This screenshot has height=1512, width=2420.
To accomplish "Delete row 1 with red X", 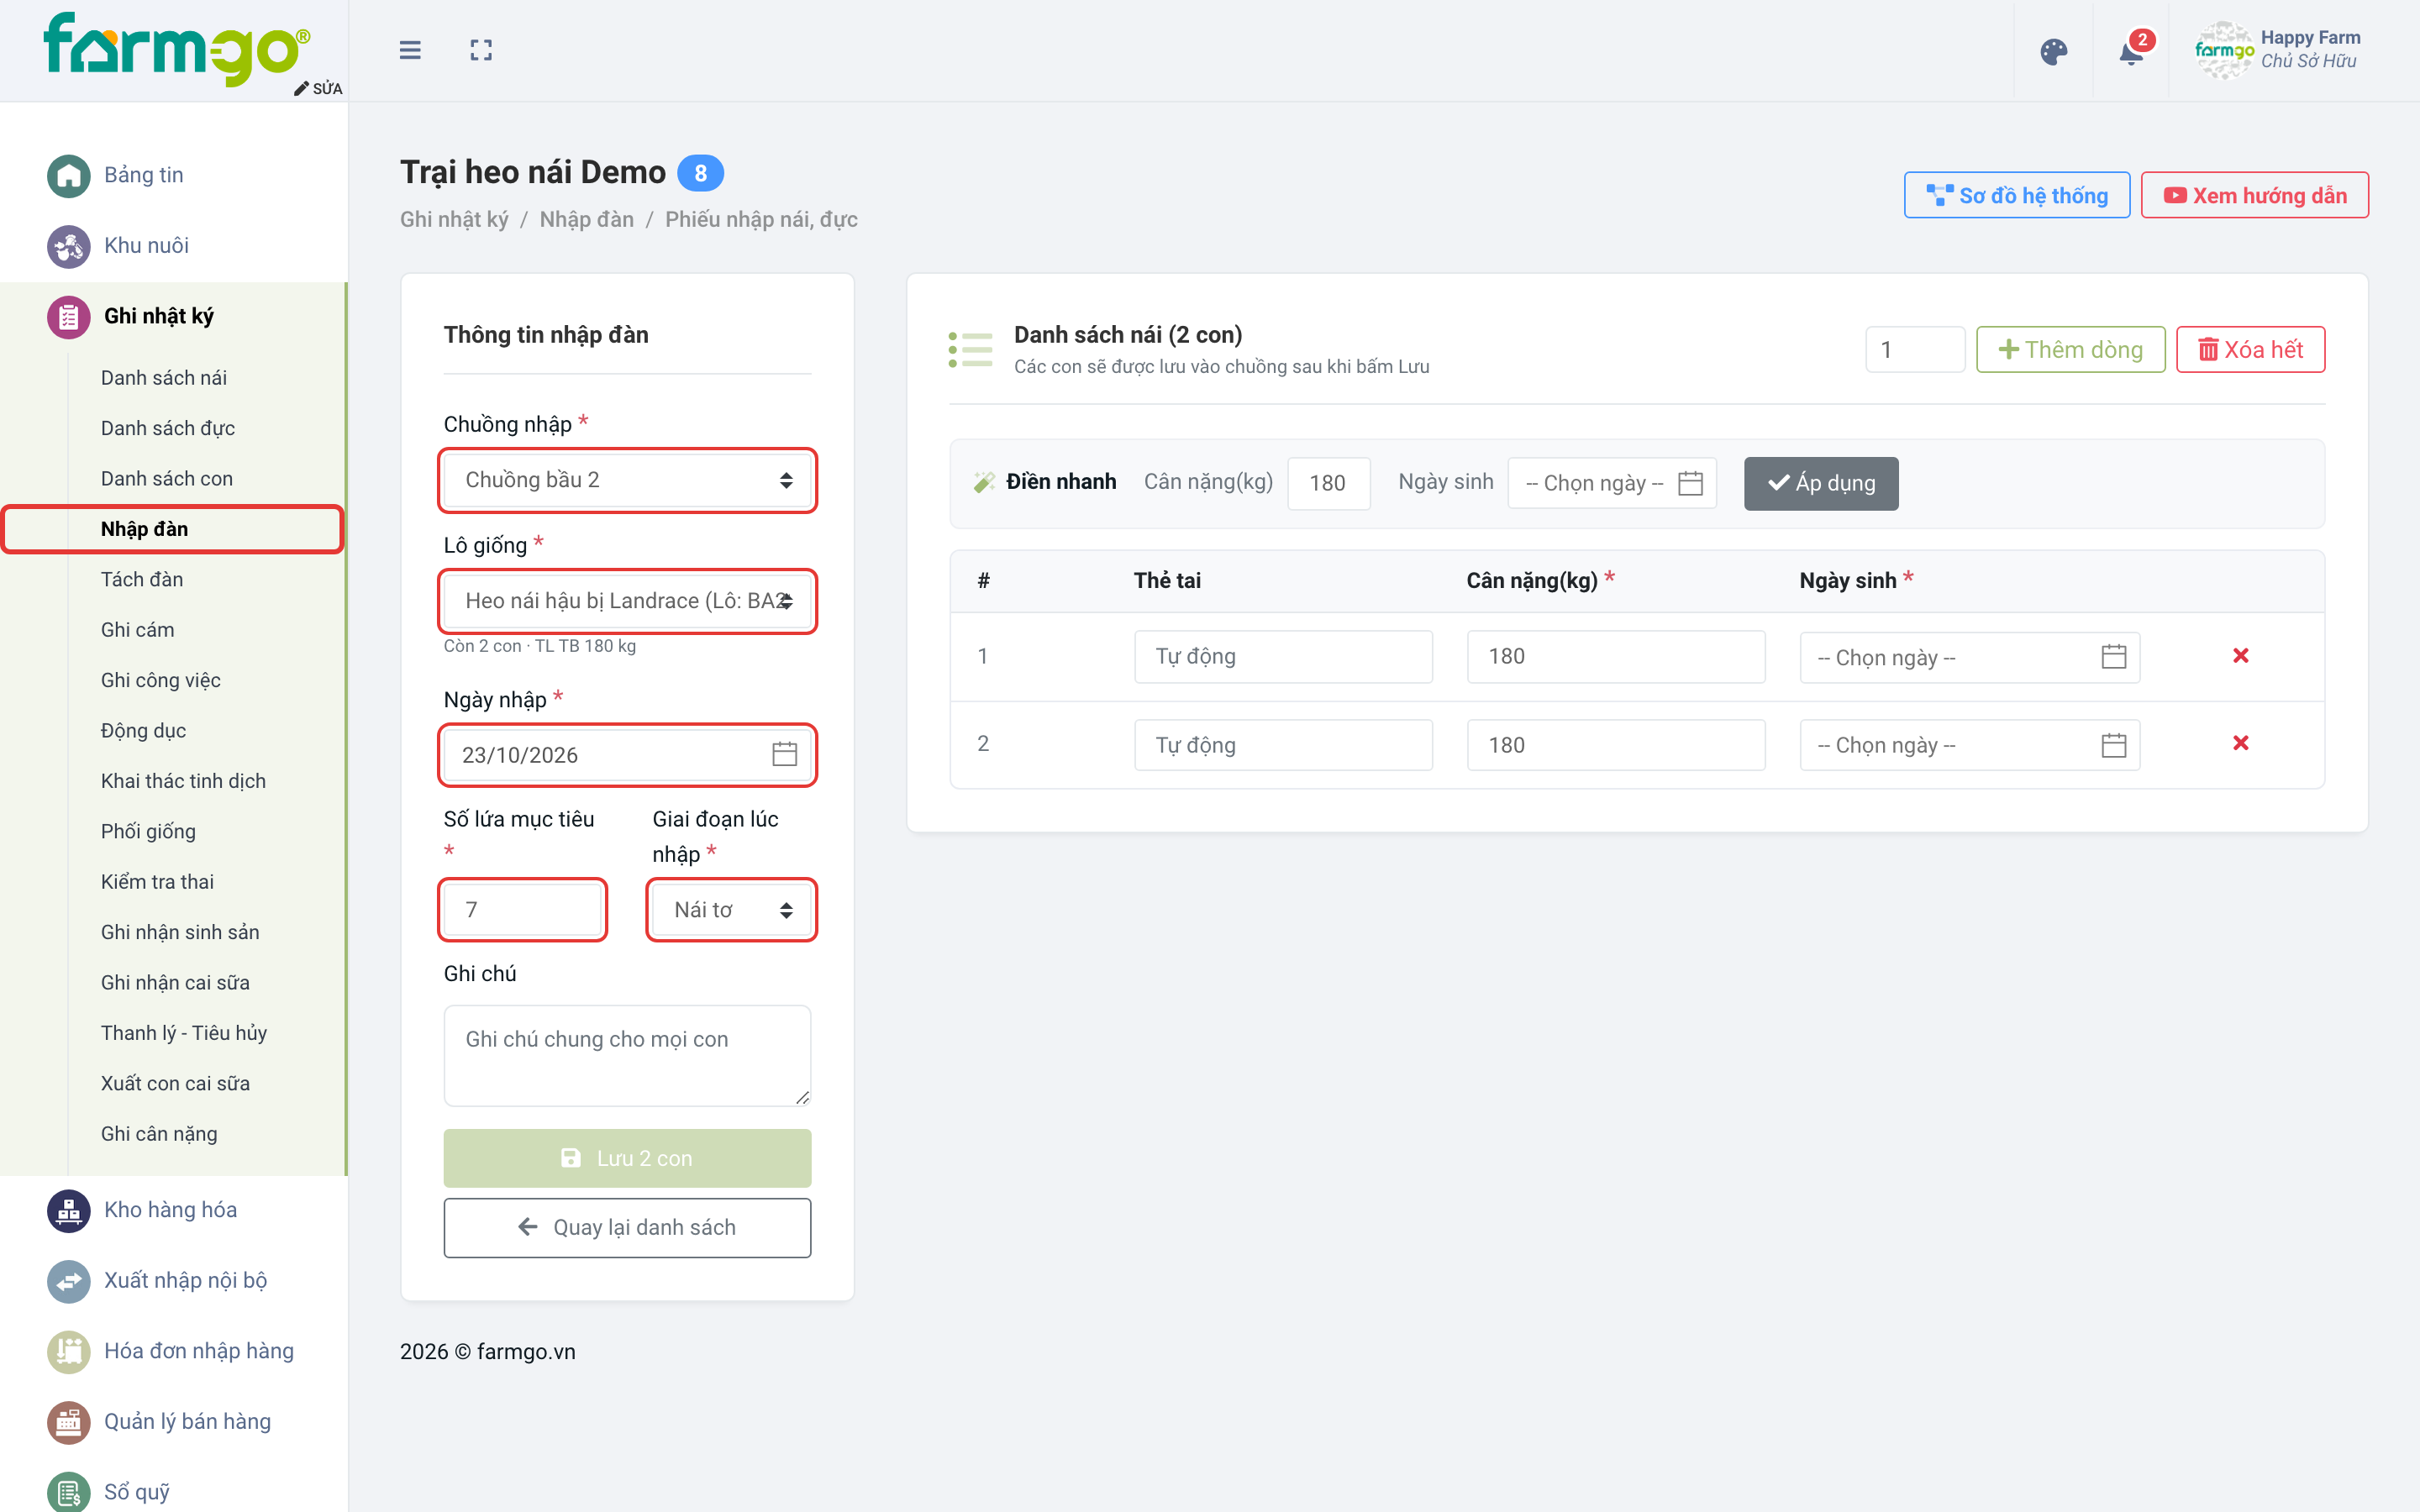I will pyautogui.click(x=2240, y=656).
